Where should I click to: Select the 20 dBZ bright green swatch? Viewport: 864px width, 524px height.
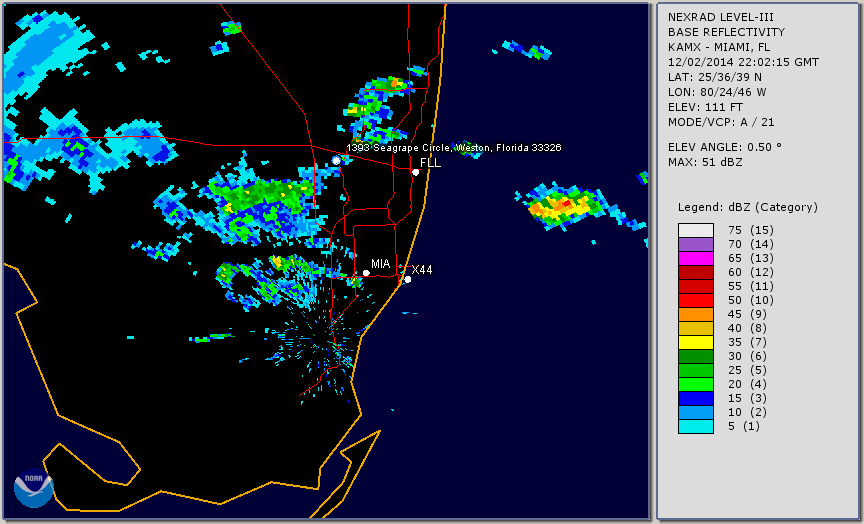[696, 385]
